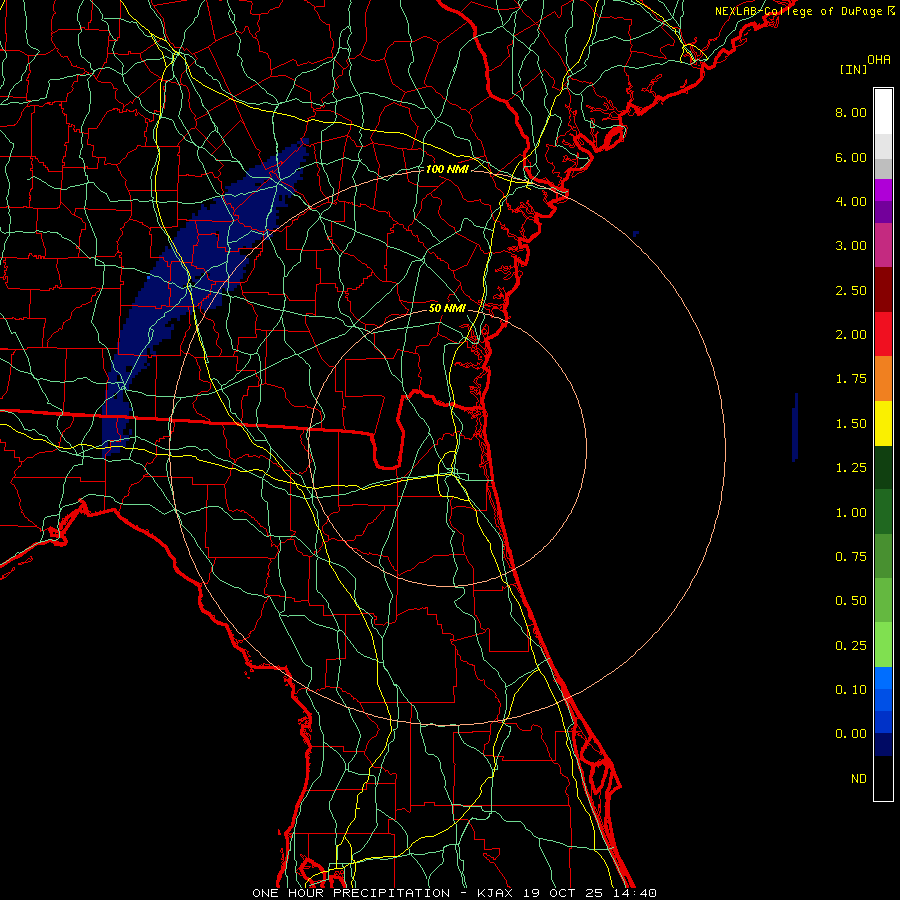Click the 6.00 legend value

pos(851,157)
